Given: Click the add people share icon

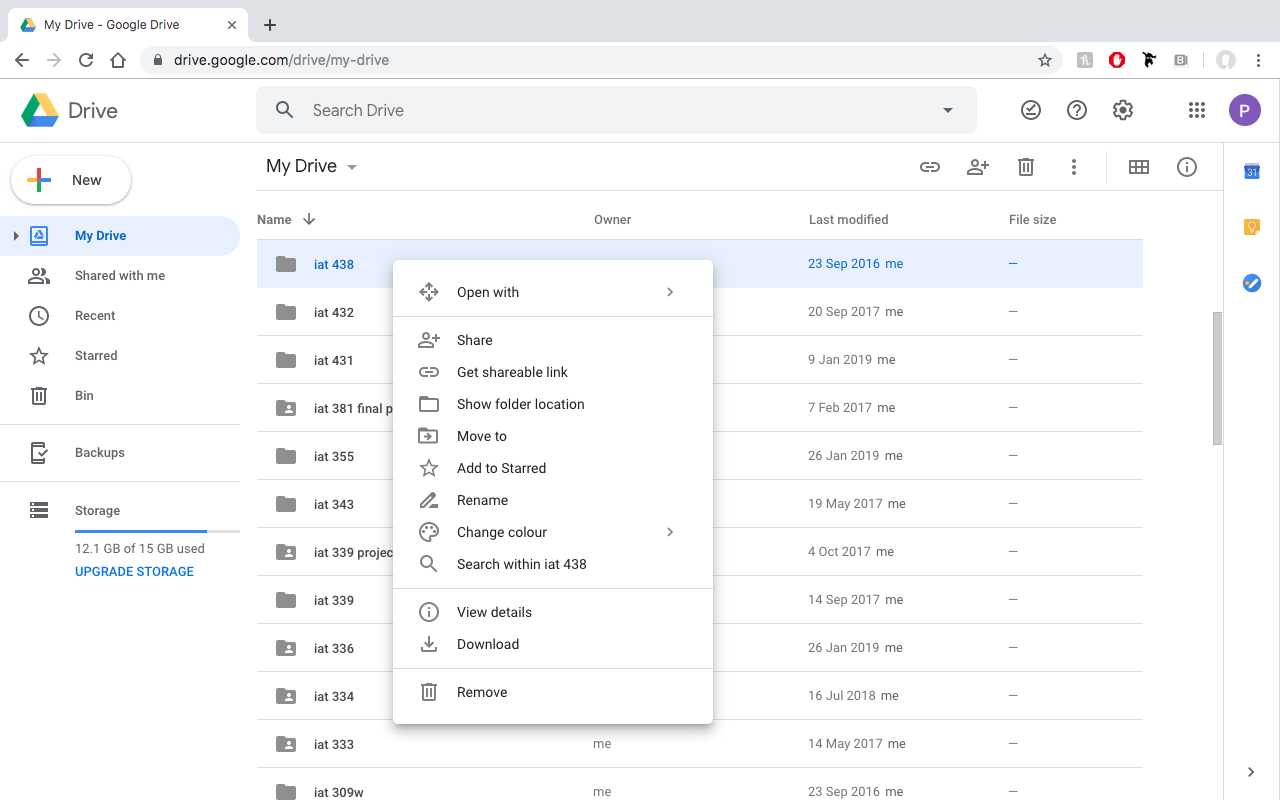Looking at the screenshot, I should 978,167.
